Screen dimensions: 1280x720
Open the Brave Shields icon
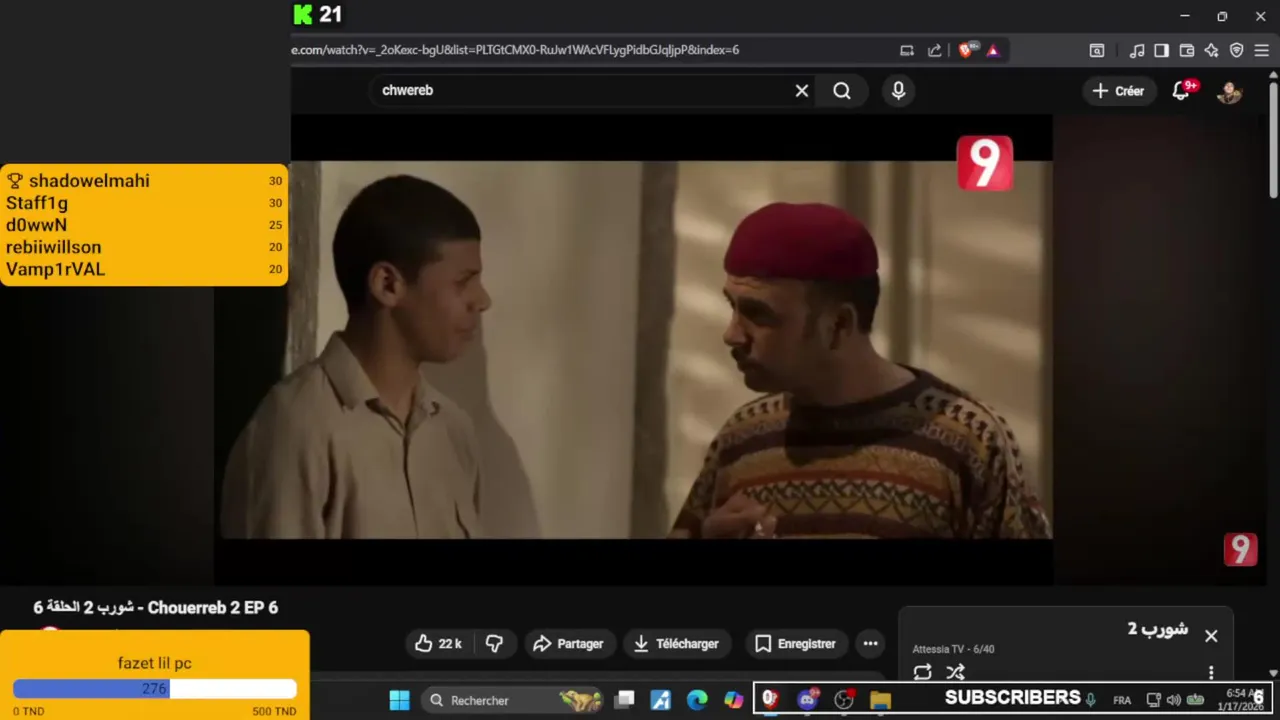tap(966, 50)
